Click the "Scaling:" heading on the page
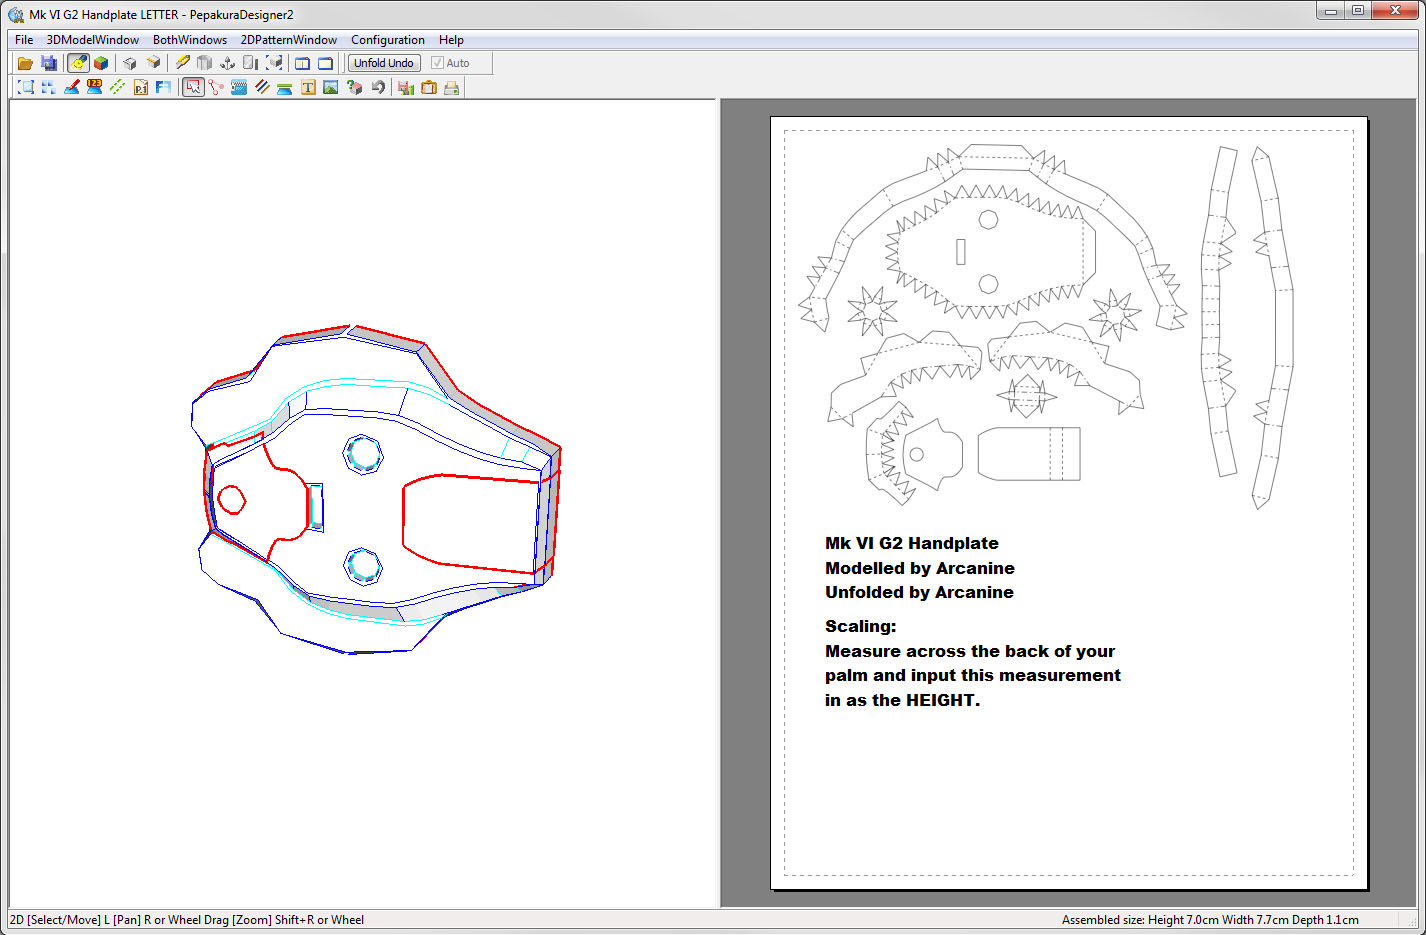Viewport: 1426px width, 935px height. pos(861,626)
